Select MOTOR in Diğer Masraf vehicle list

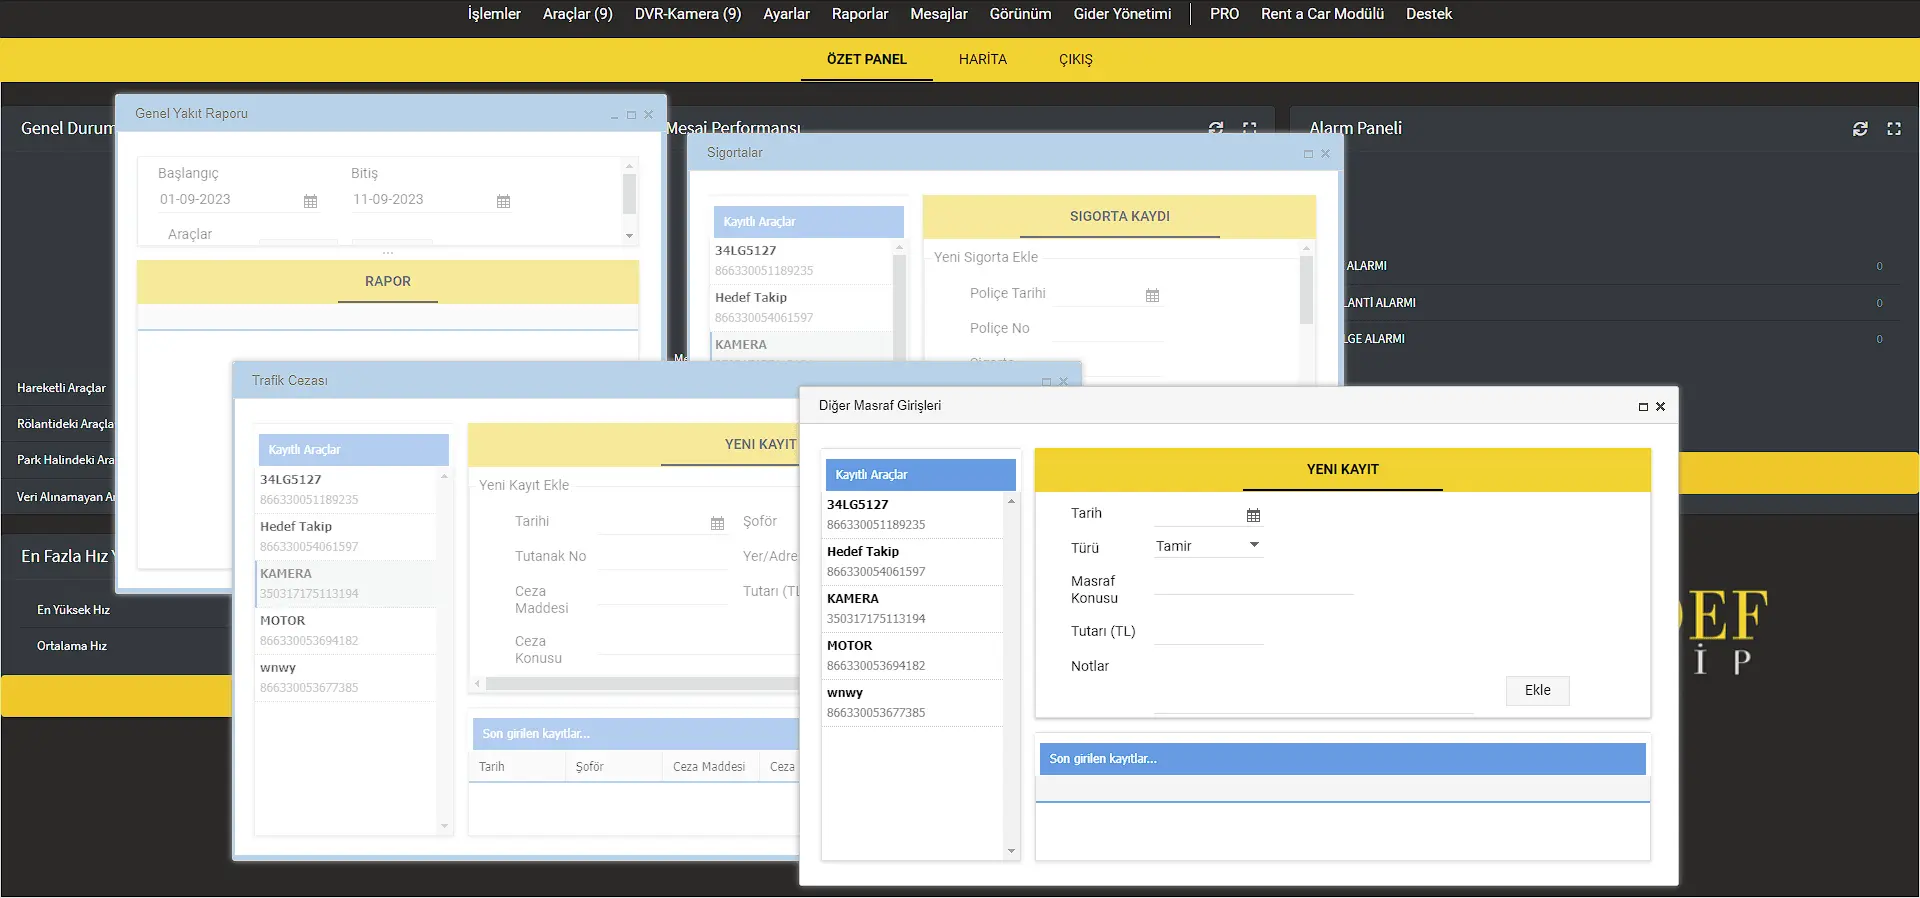click(912, 655)
